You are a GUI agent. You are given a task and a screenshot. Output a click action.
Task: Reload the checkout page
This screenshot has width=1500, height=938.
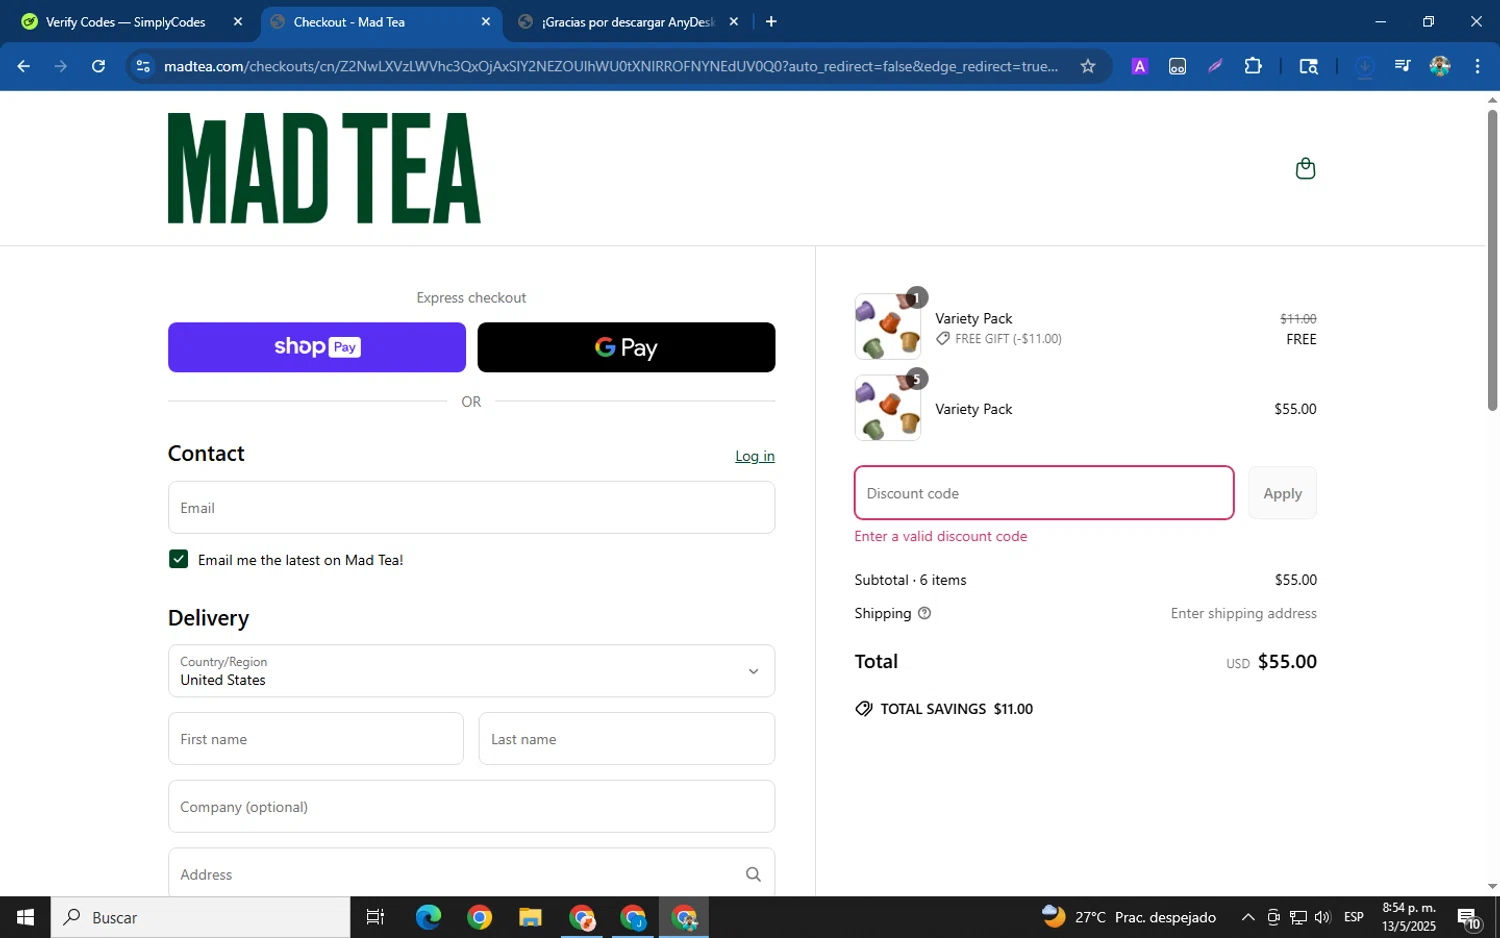(x=98, y=66)
